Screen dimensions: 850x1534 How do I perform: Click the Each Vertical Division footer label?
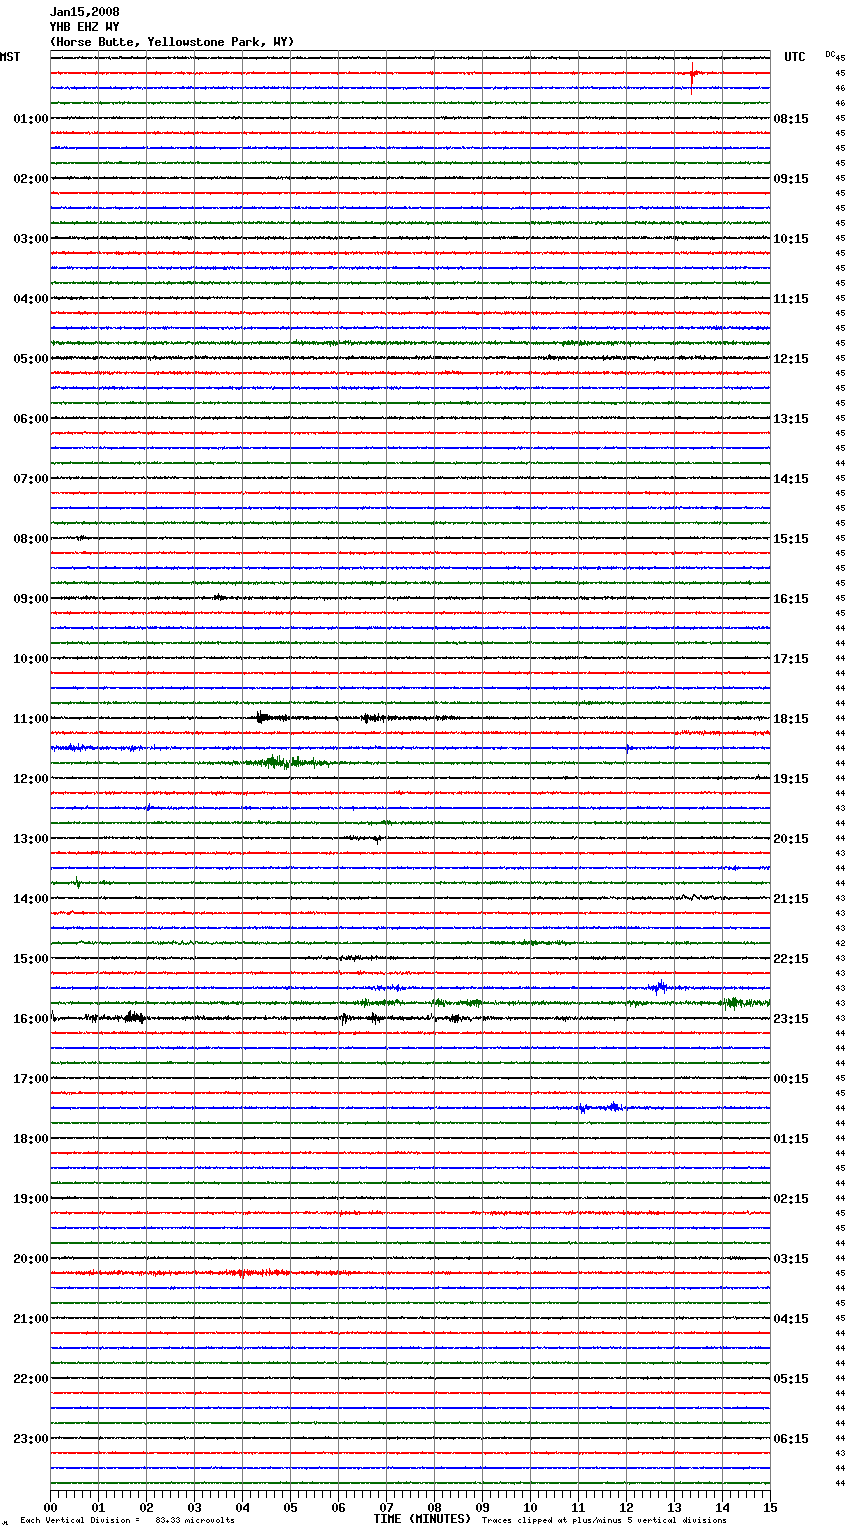tap(80, 1520)
